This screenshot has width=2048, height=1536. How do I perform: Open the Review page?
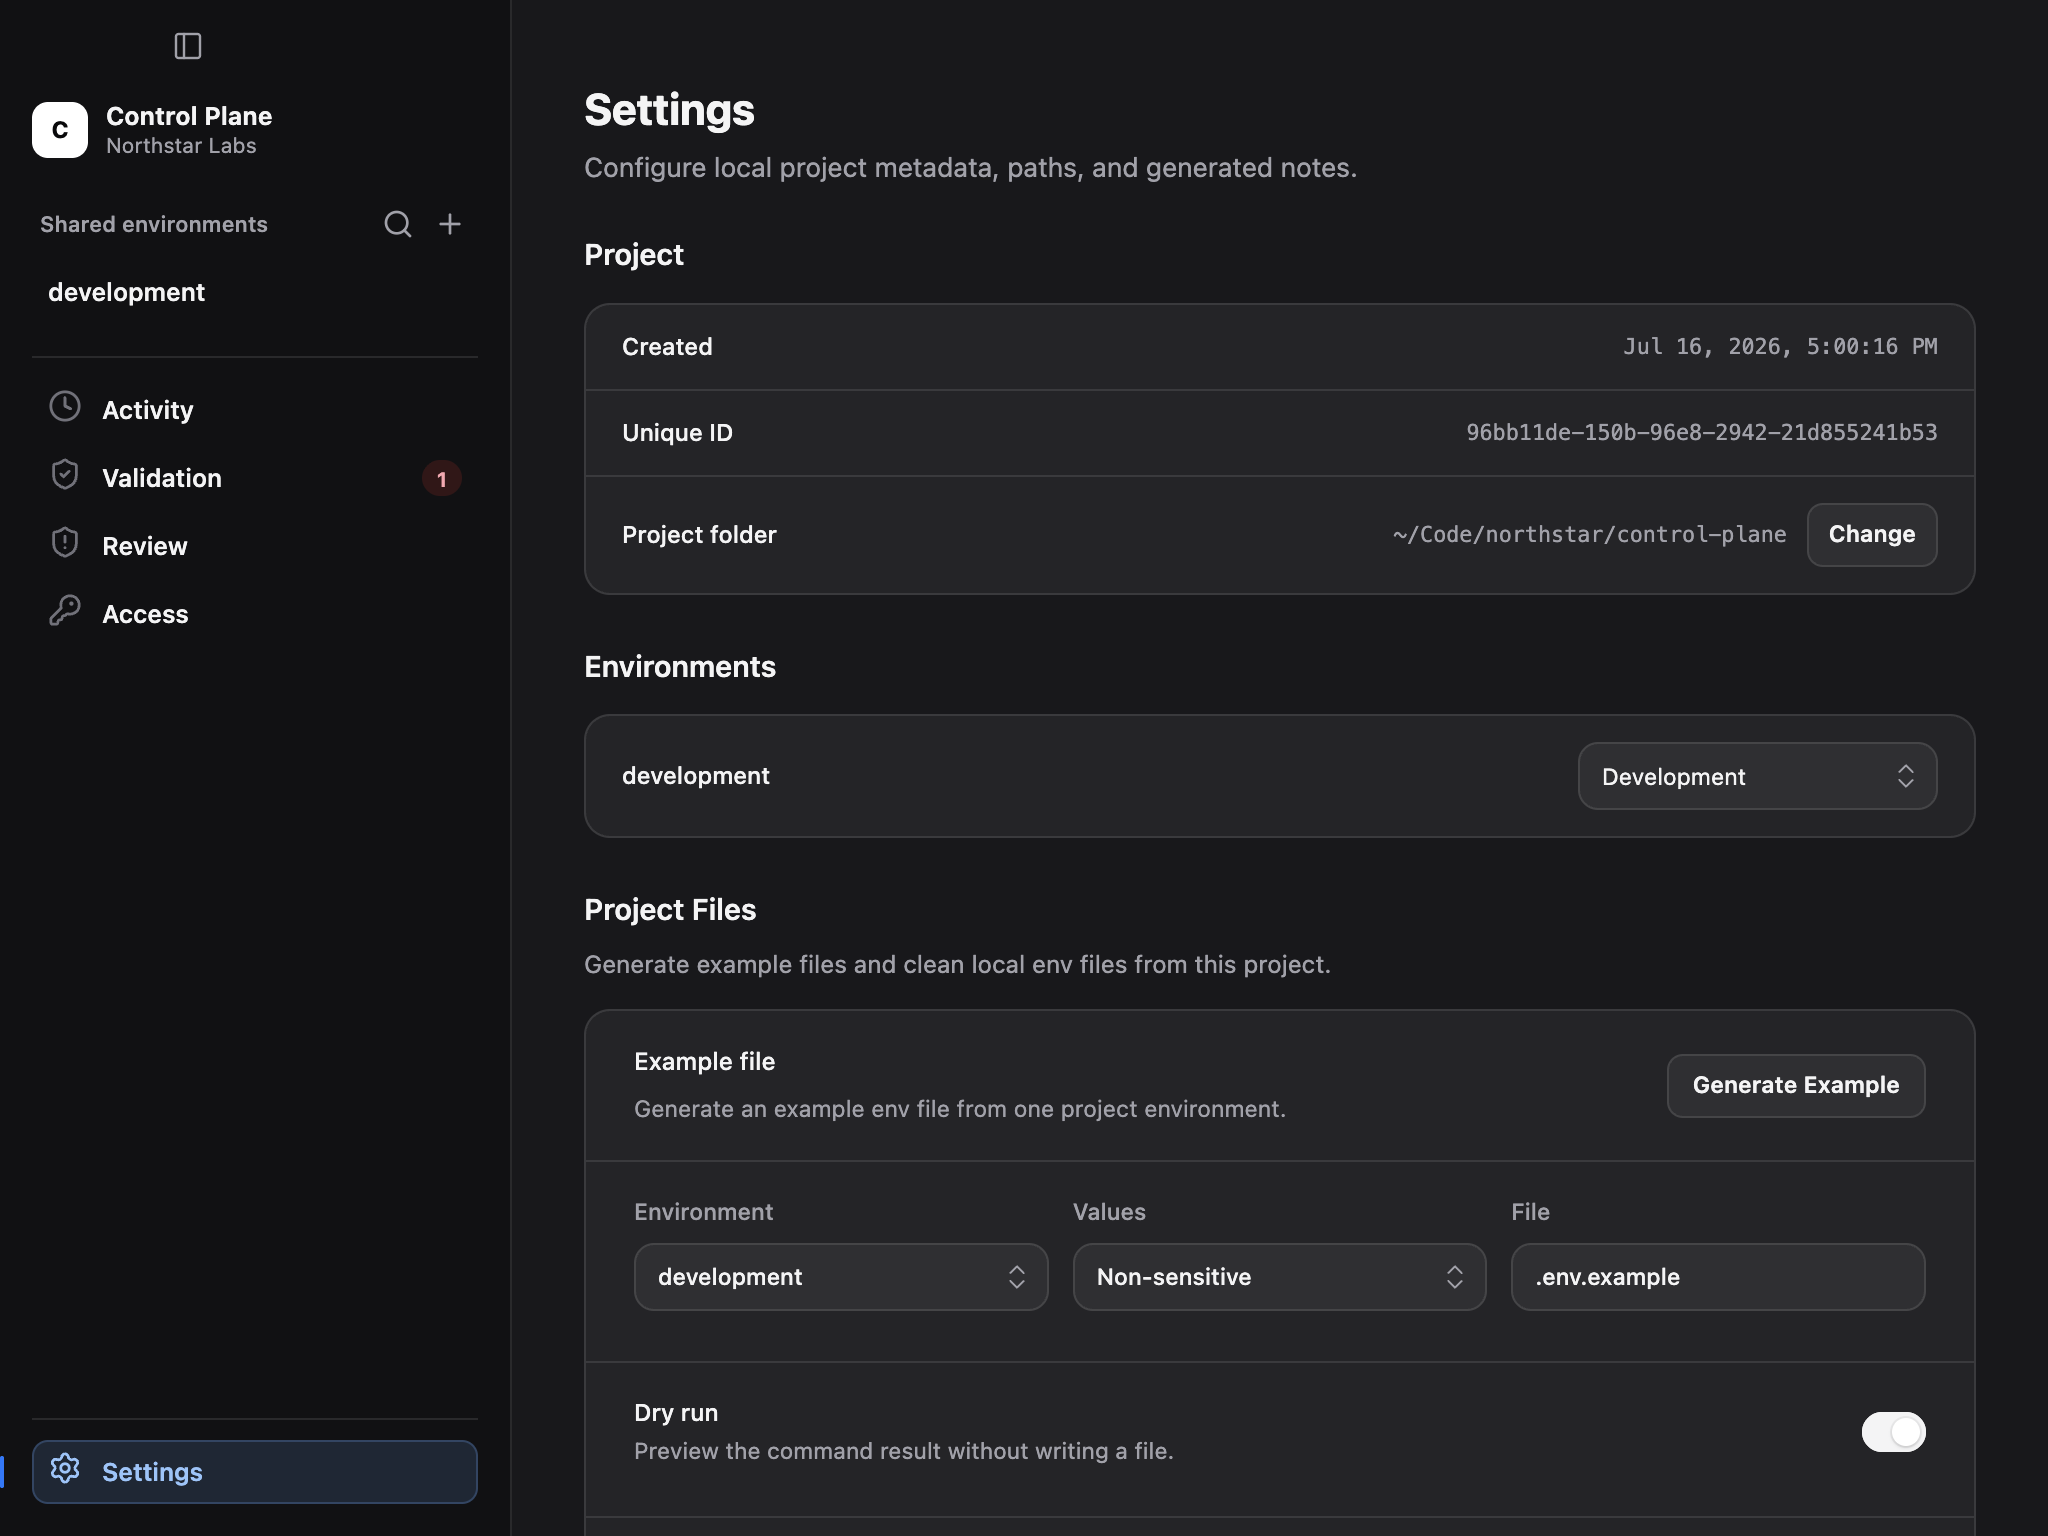[x=254, y=546]
